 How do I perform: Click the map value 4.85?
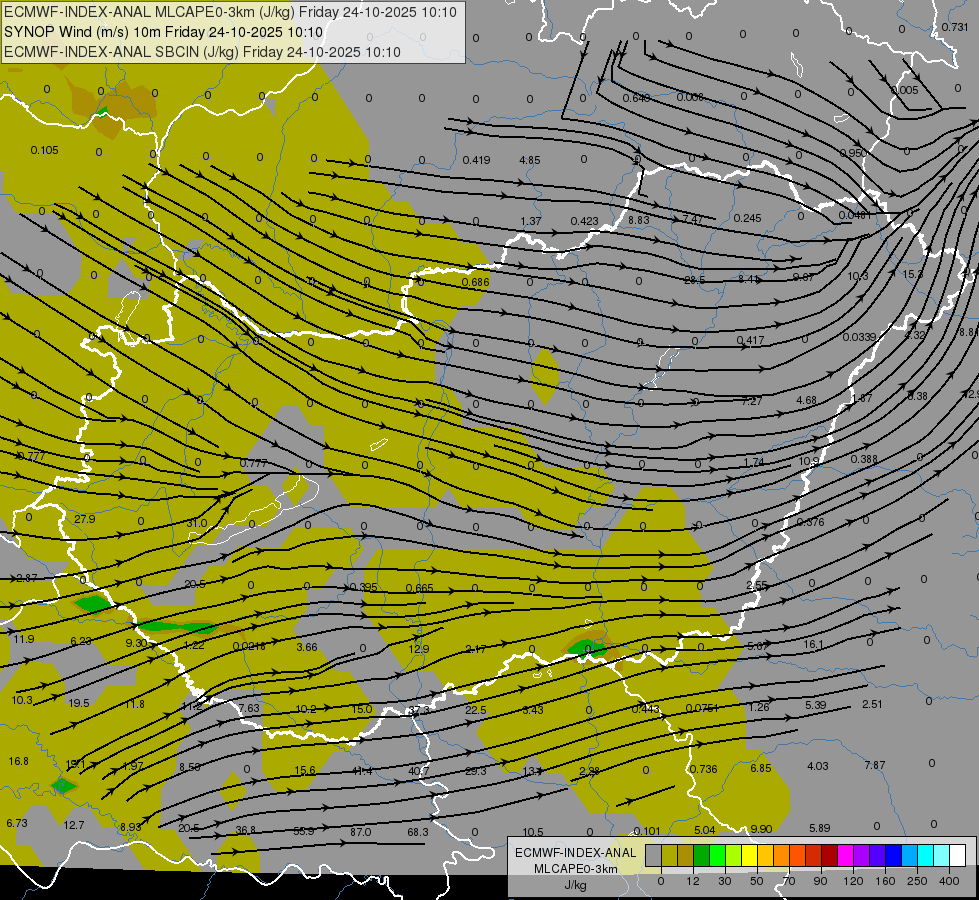[x=529, y=160]
